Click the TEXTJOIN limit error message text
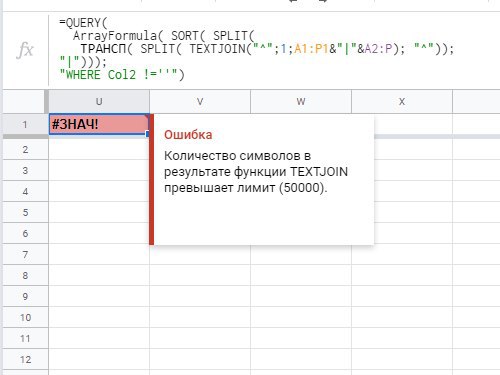Image resolution: width=500 pixels, height=375 pixels. [x=256, y=172]
